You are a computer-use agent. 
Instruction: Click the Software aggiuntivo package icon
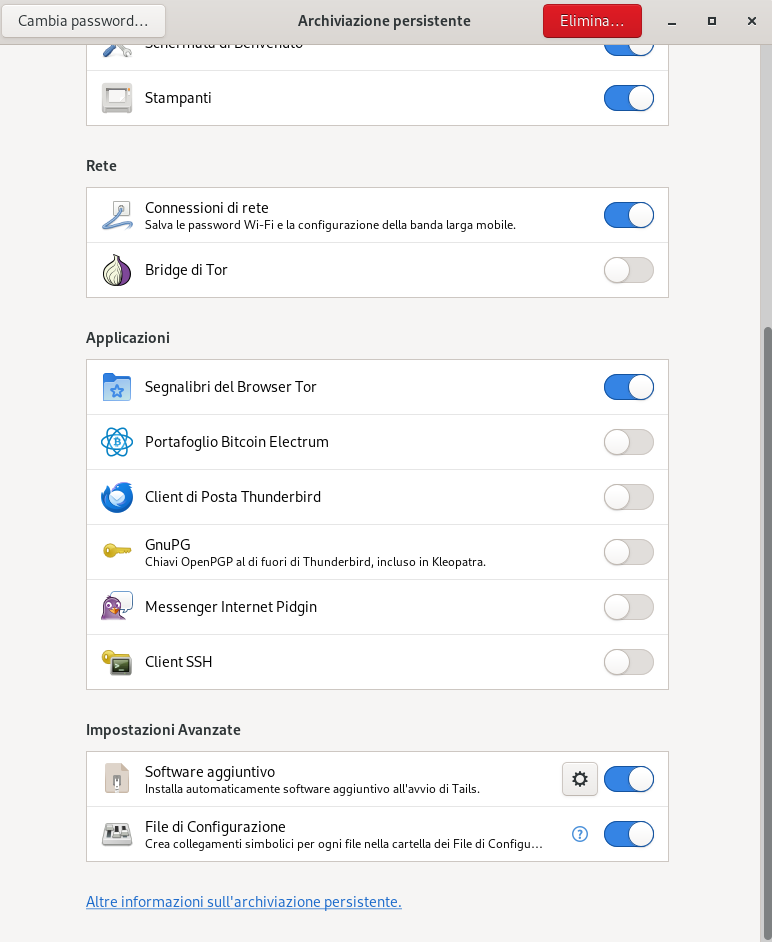point(117,779)
